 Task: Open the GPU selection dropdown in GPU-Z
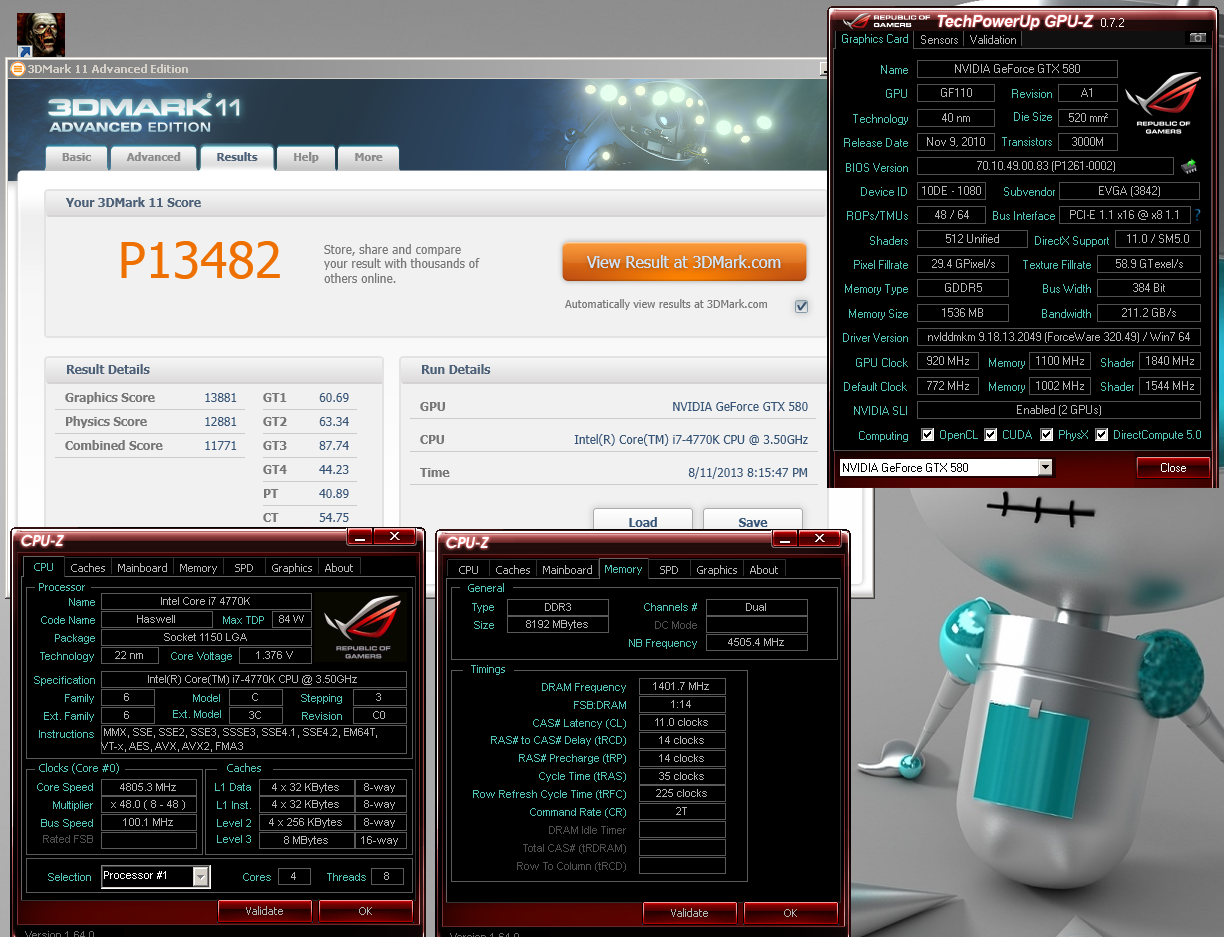[1045, 467]
